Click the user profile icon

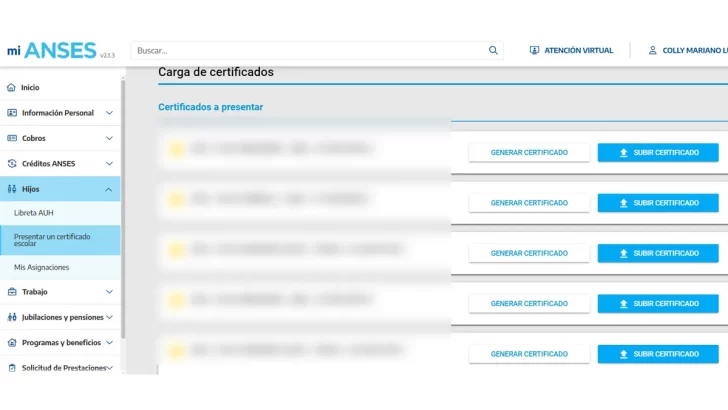(x=653, y=50)
